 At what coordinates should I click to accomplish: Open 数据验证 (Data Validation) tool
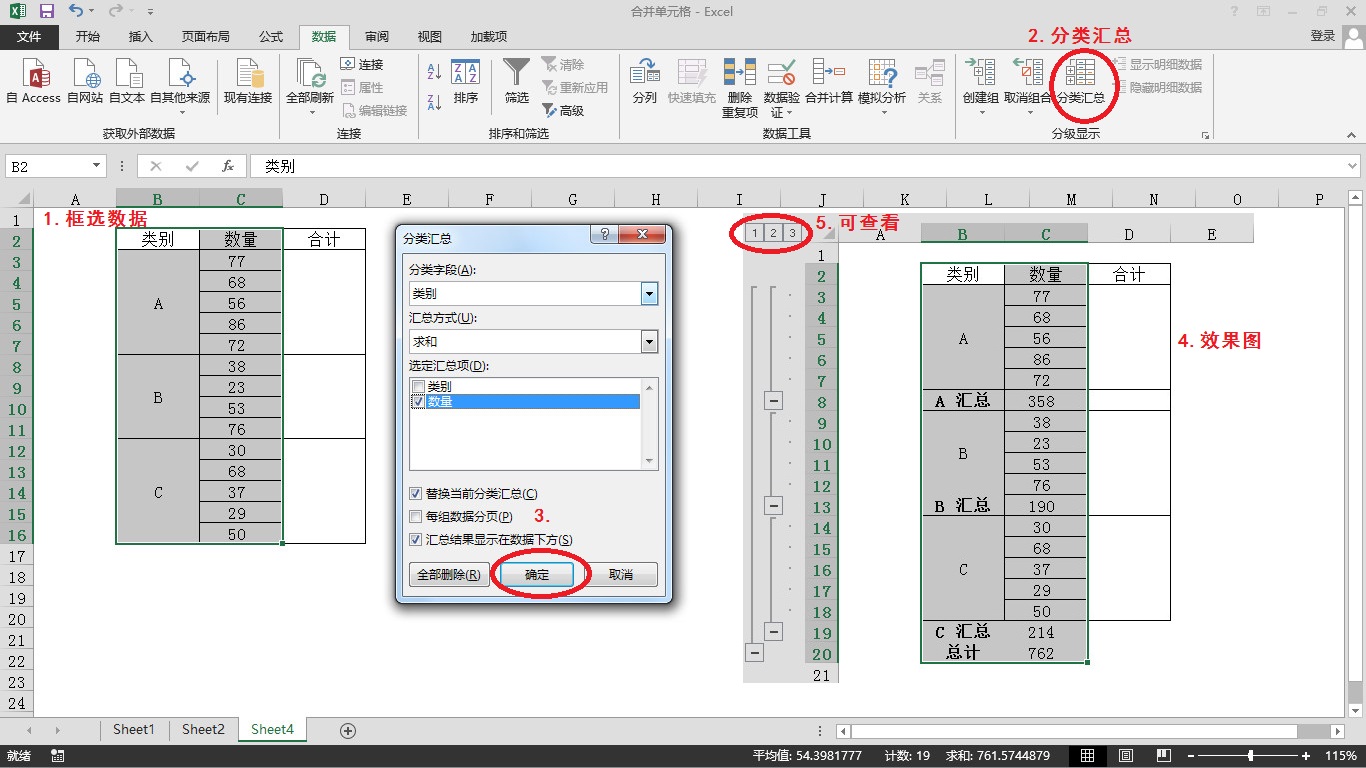click(x=781, y=88)
